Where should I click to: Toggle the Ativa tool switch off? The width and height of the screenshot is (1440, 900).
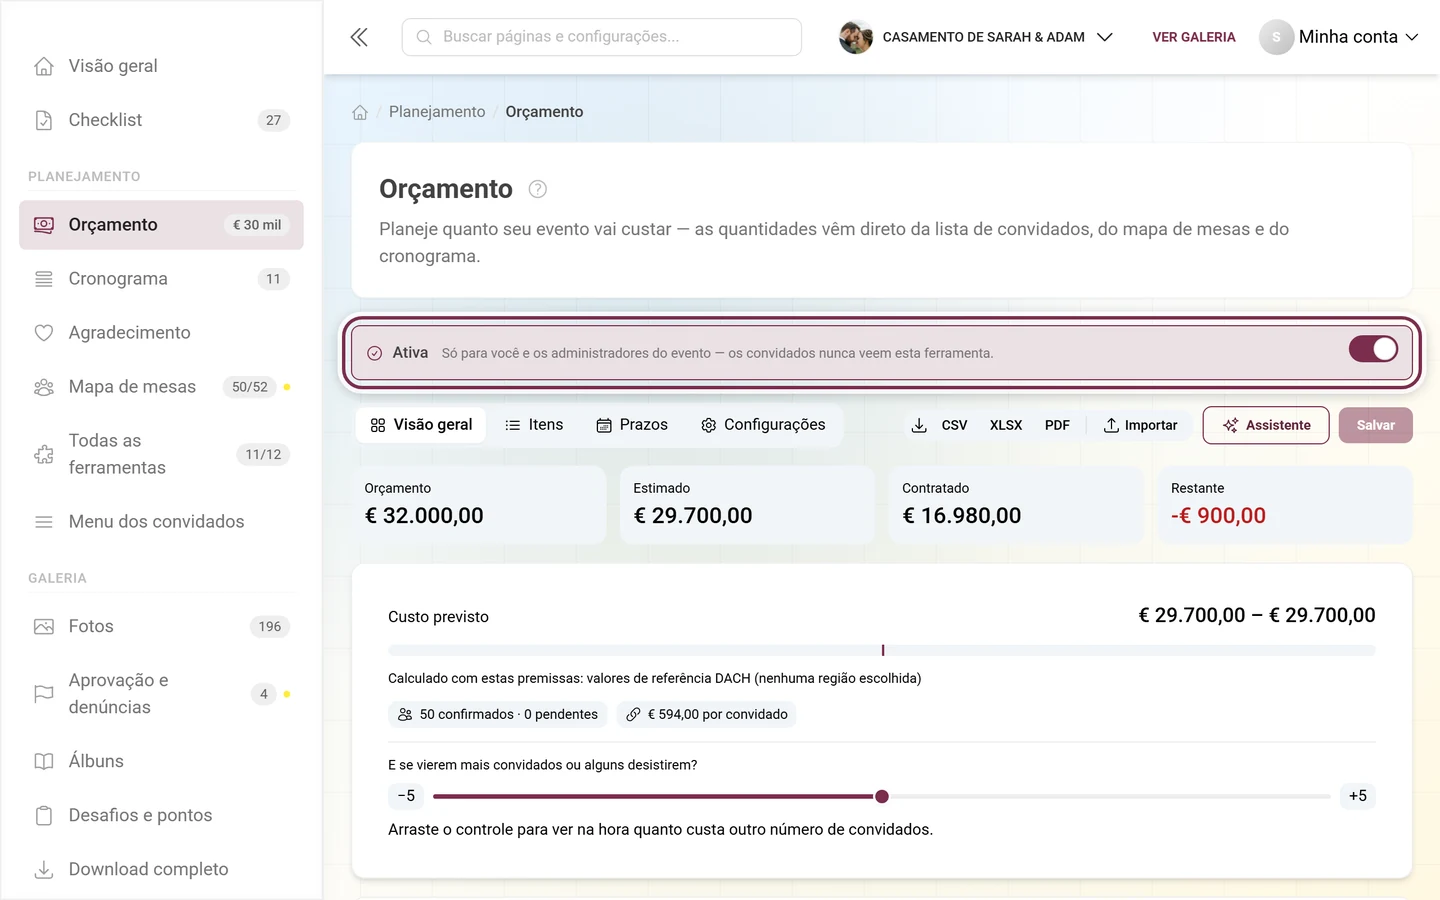[1373, 349]
